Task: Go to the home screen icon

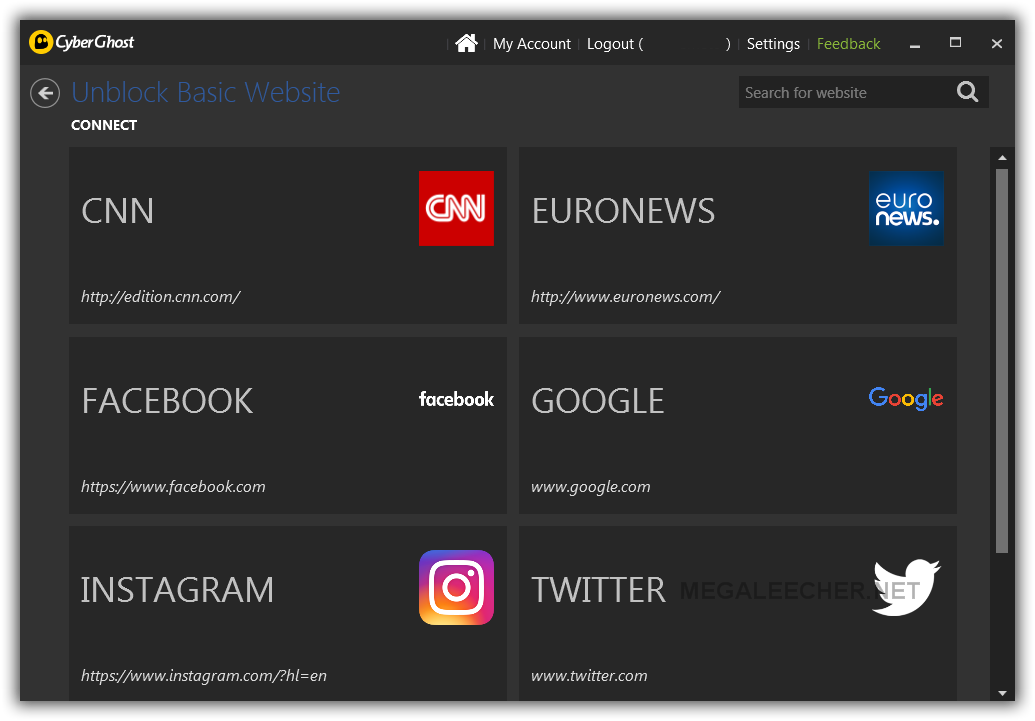Action: [x=466, y=44]
